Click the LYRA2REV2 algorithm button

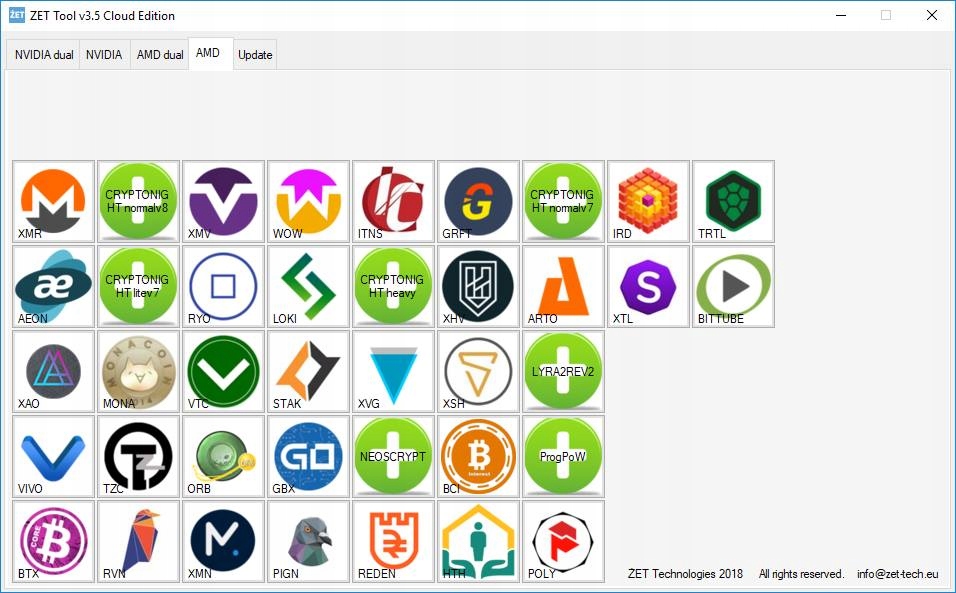click(x=563, y=372)
